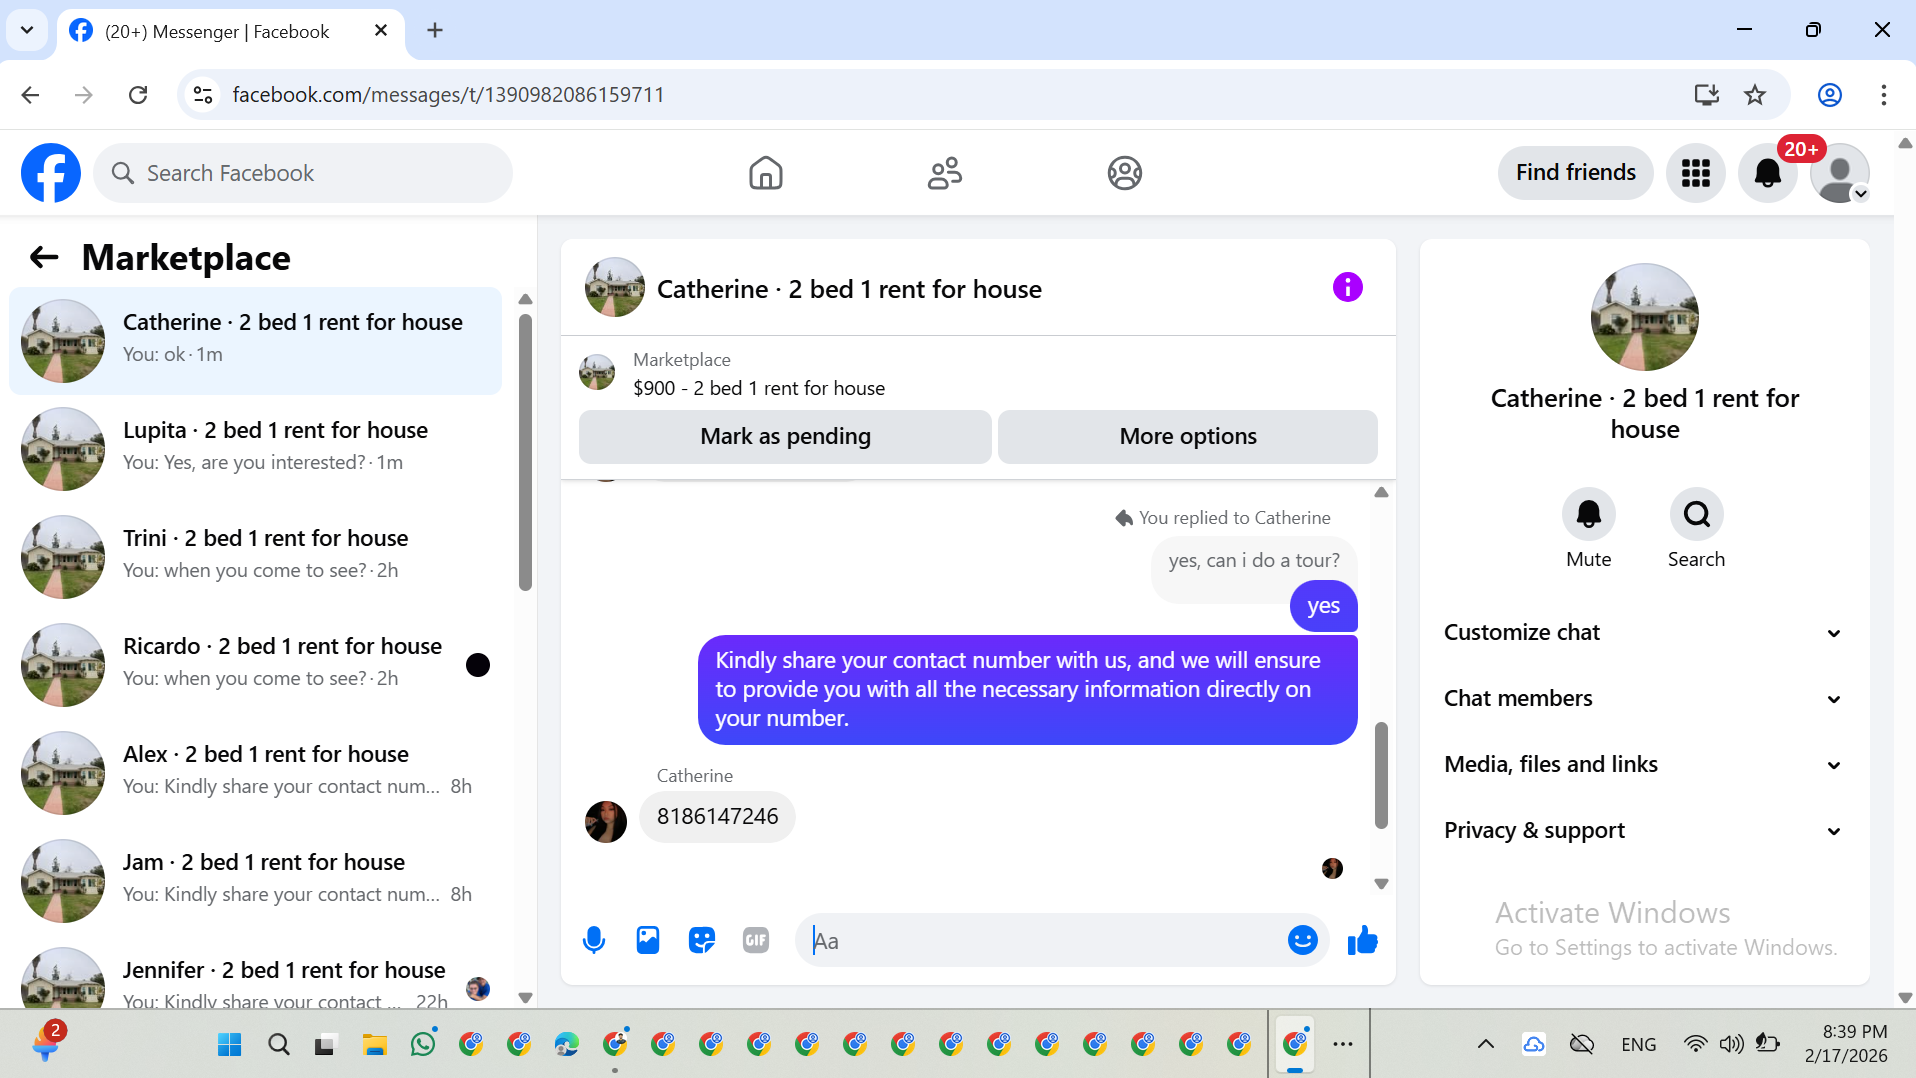Select Catherine conversation in the list
The height and width of the screenshot is (1078, 1916).
(256, 341)
